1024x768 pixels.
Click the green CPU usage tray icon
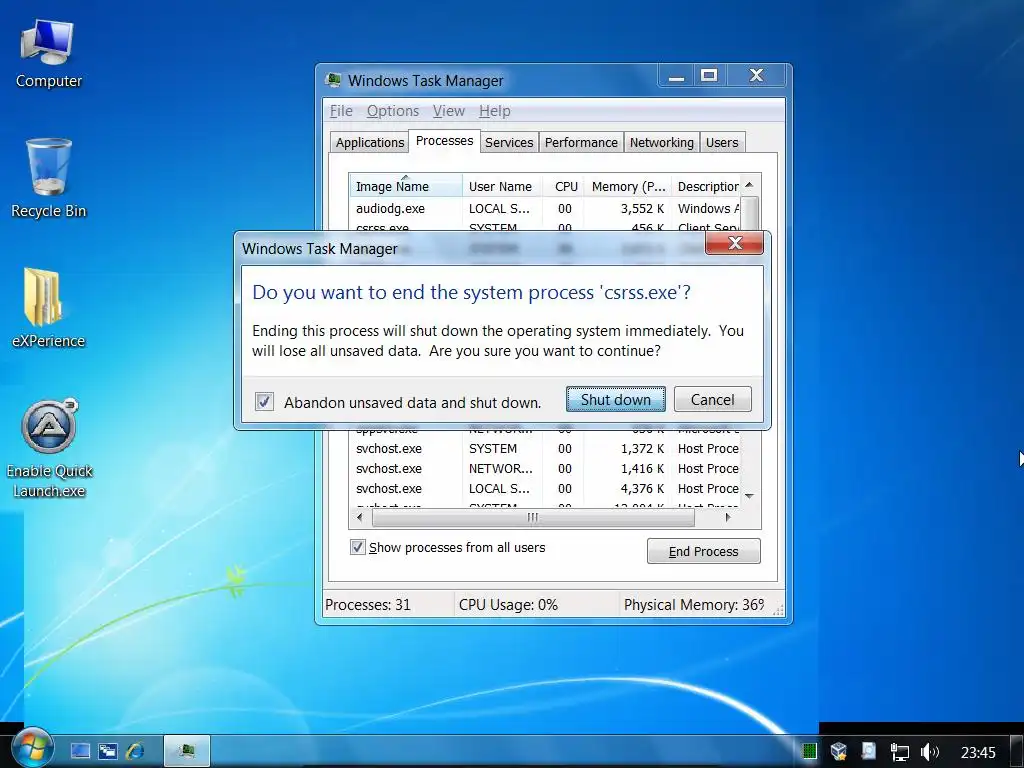click(809, 752)
